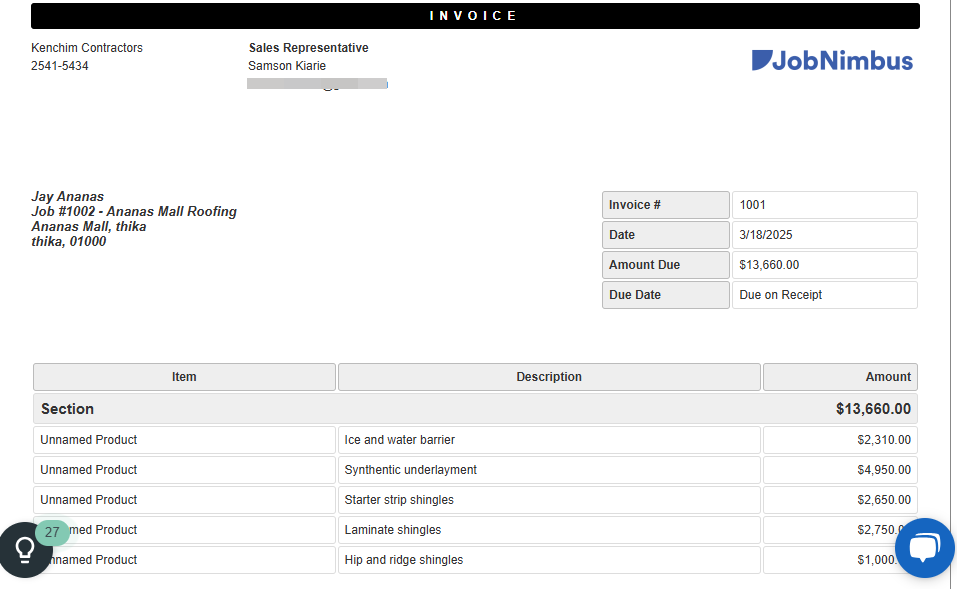Select the Description column header
957x589 pixels.
549,377
